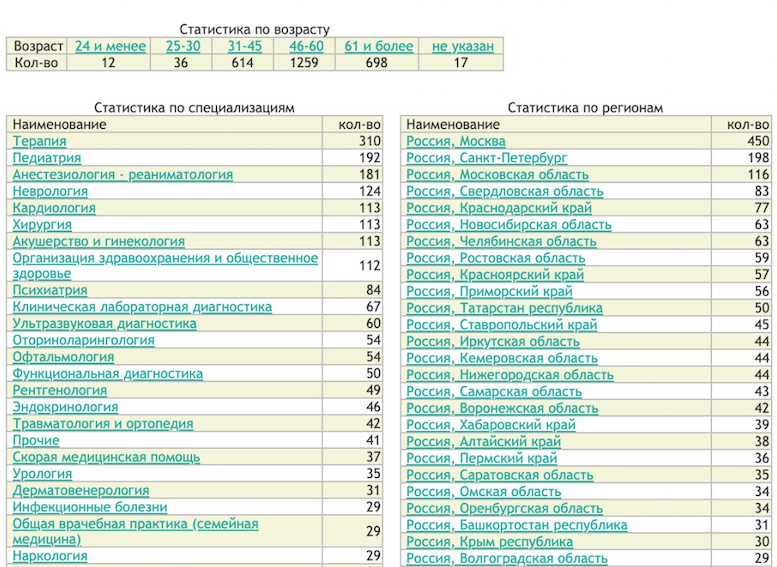Screen dimensions: 777x567
Task: Click 'Россия, Крым республика' link
Action: click(x=490, y=542)
